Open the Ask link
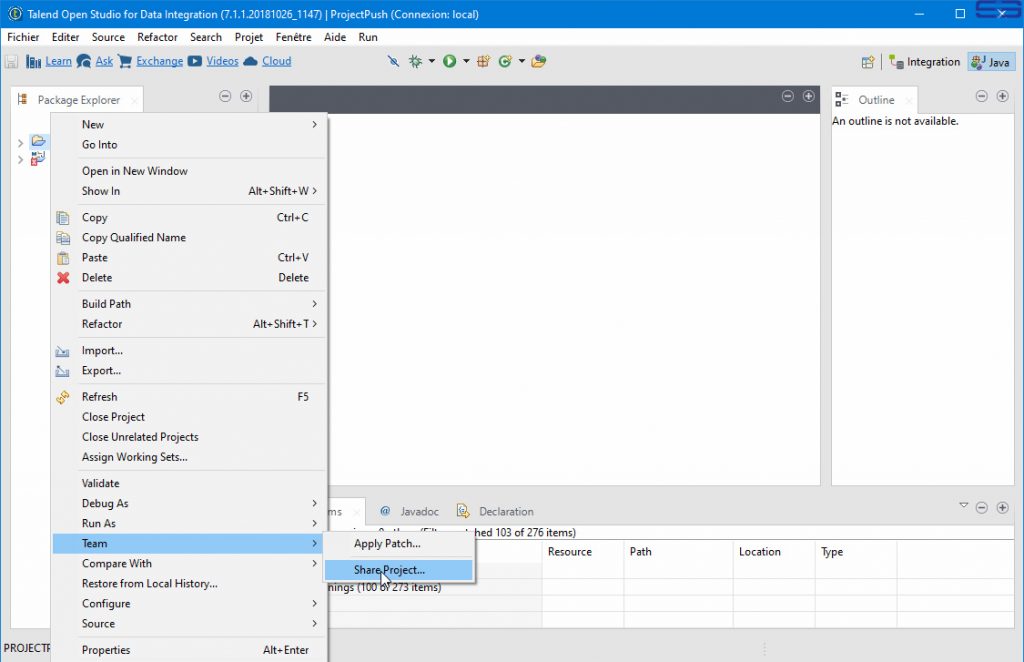The width and height of the screenshot is (1024, 662). pyautogui.click(x=104, y=61)
